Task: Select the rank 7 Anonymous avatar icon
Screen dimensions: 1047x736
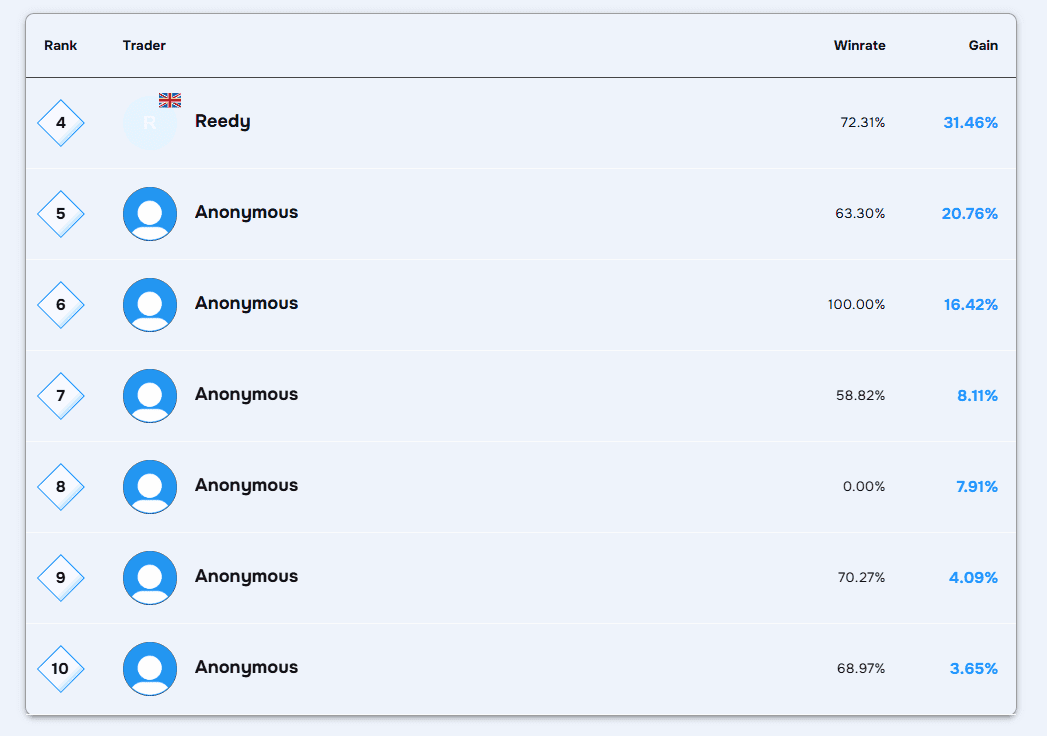Action: 149,395
